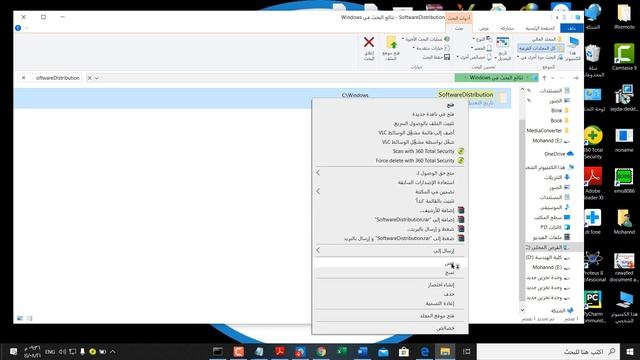Click Task View icon in taskbar
Viewport: 640px width, 360px height.
point(466,351)
